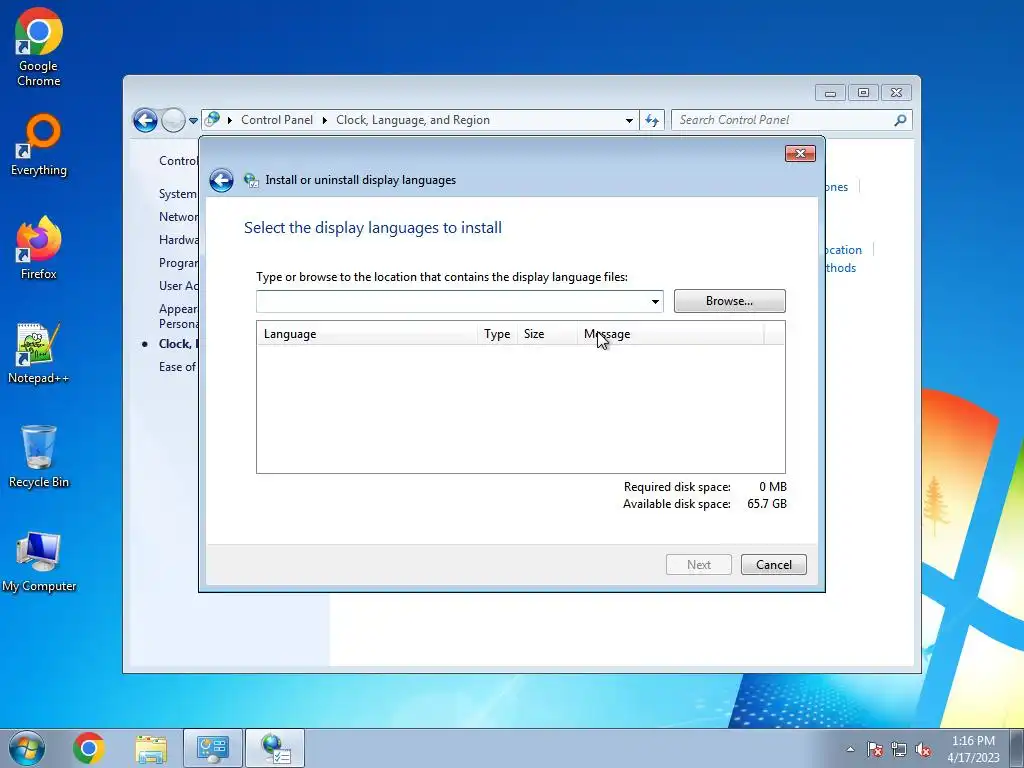Click the Browse... button

pos(729,301)
